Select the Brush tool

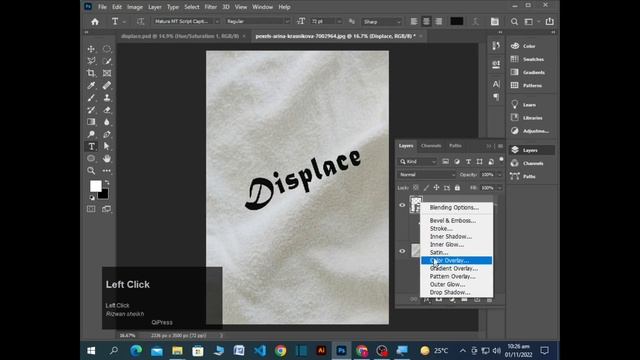[91, 98]
